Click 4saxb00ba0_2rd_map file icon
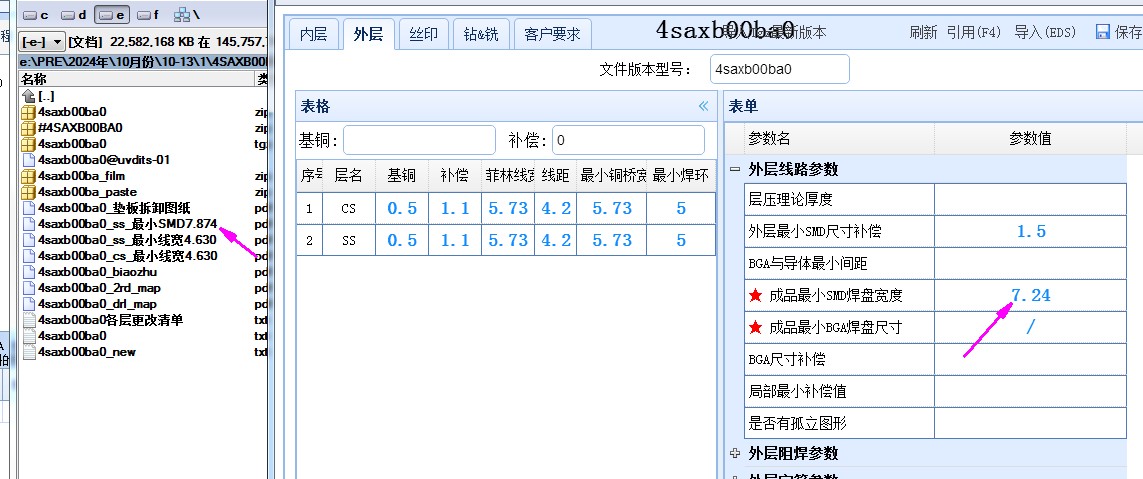Image resolution: width=1143 pixels, height=479 pixels. 28,288
